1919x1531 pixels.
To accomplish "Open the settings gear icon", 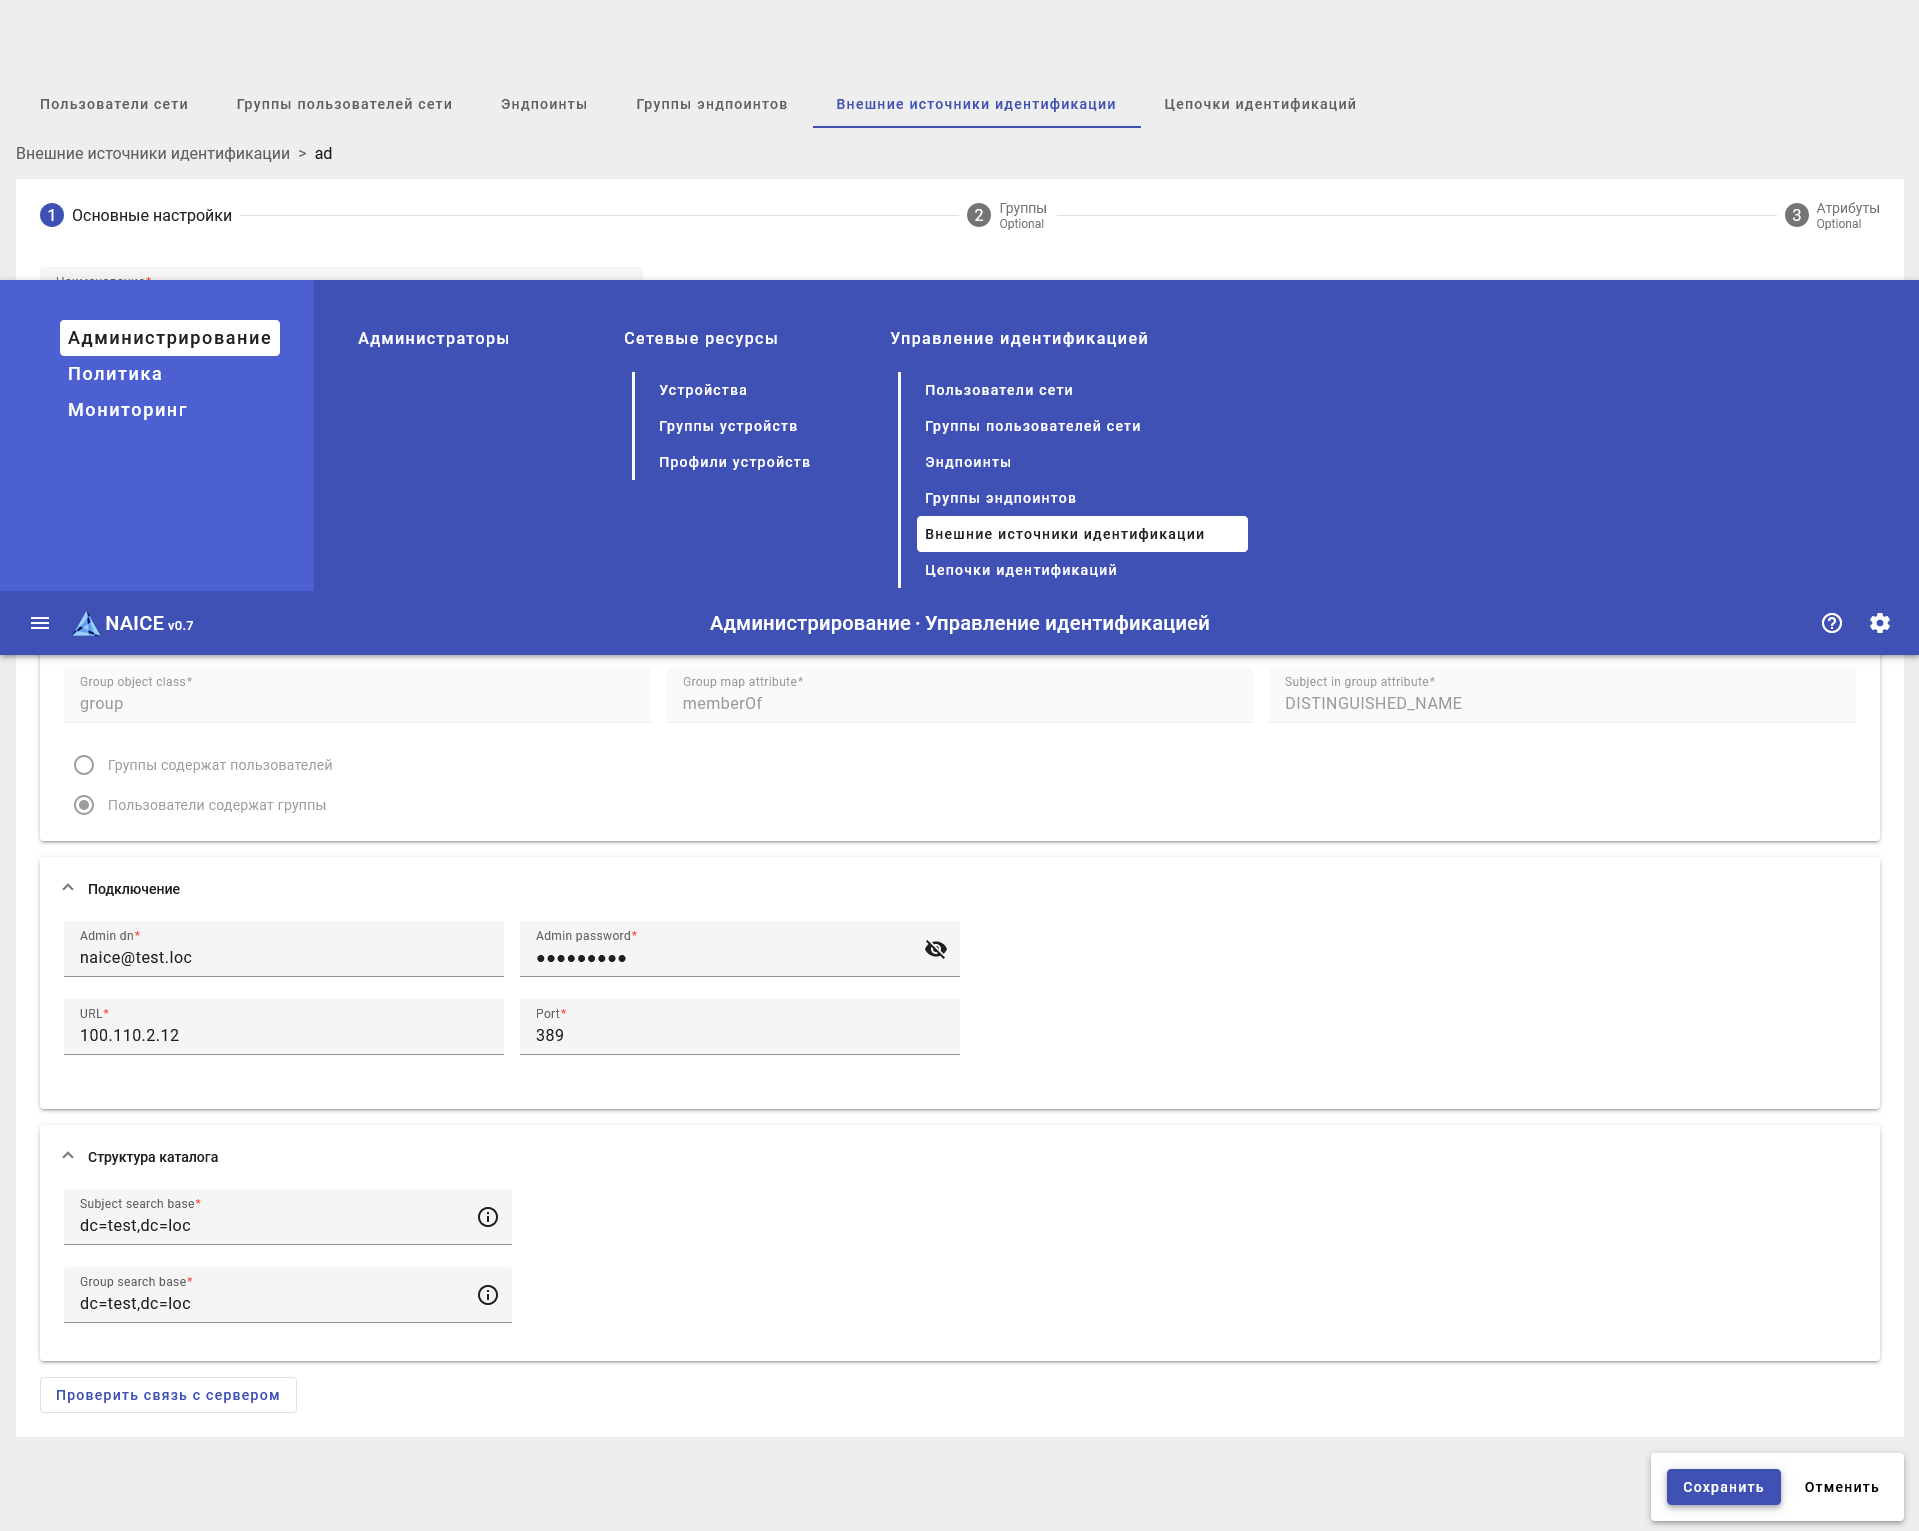I will (x=1880, y=623).
